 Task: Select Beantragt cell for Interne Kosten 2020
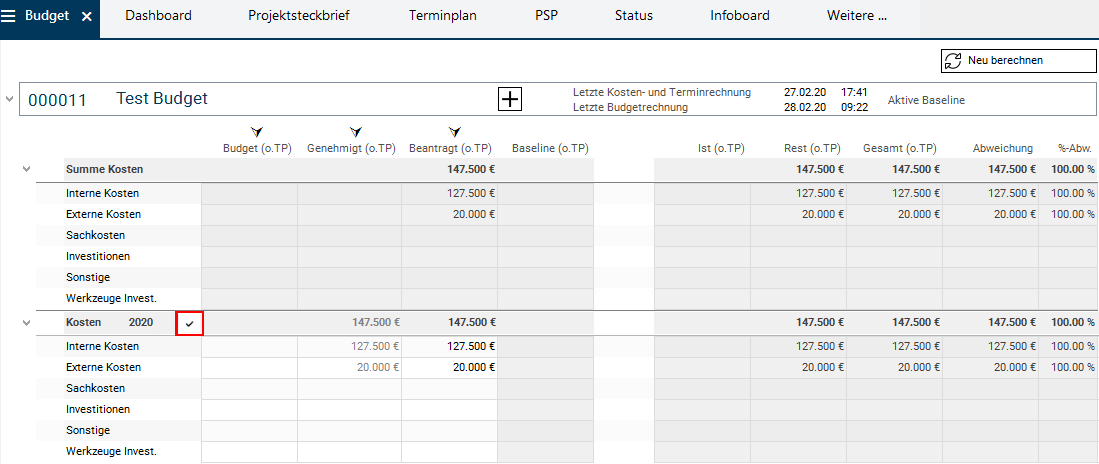(x=449, y=346)
